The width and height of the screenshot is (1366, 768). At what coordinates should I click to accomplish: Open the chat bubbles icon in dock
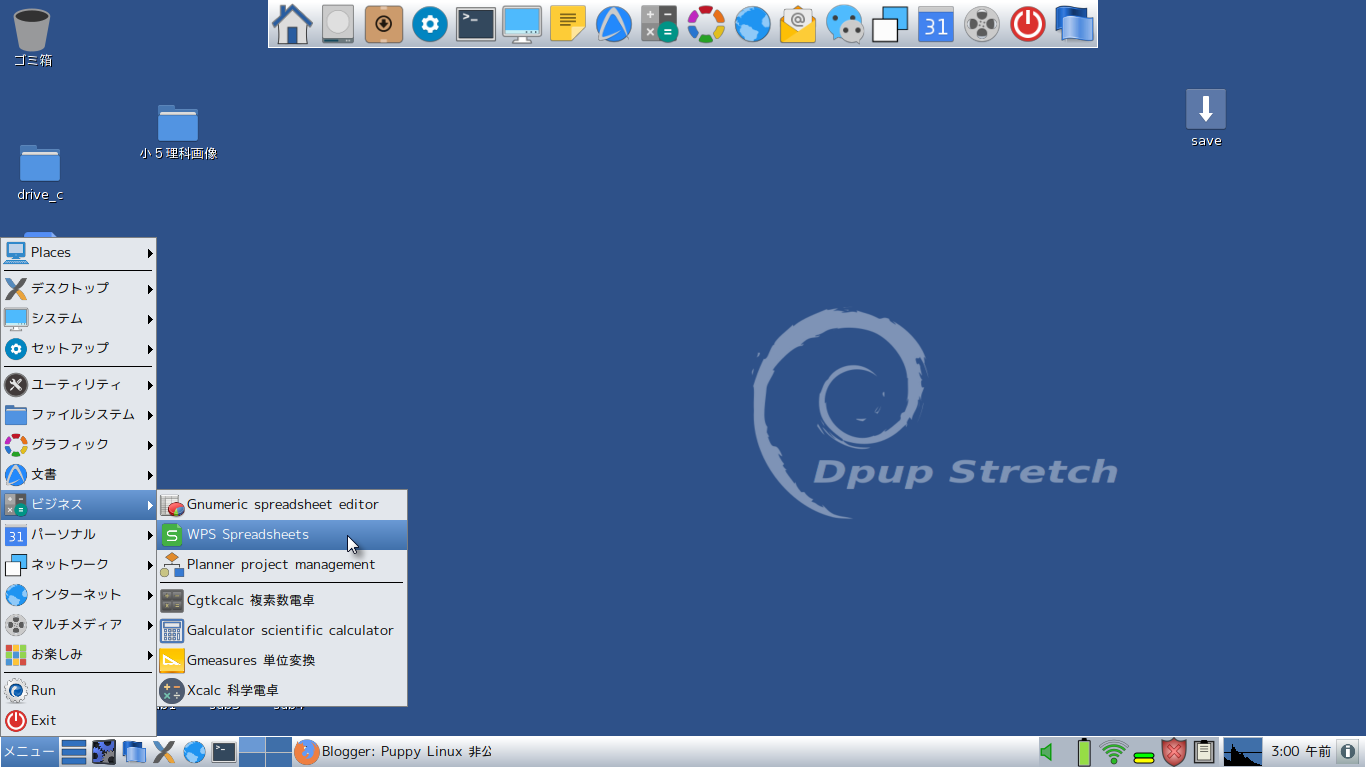pos(844,24)
